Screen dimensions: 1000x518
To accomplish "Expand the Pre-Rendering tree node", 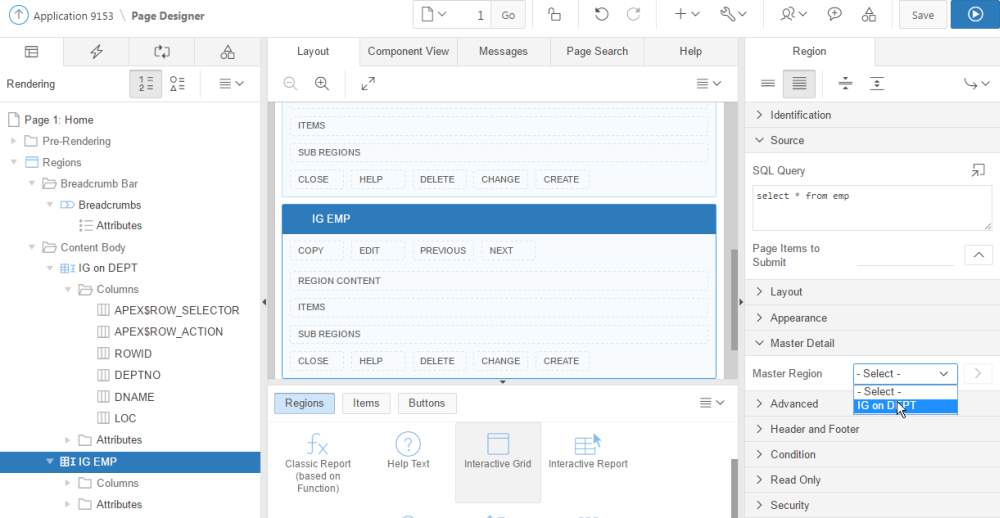I will 13,141.
